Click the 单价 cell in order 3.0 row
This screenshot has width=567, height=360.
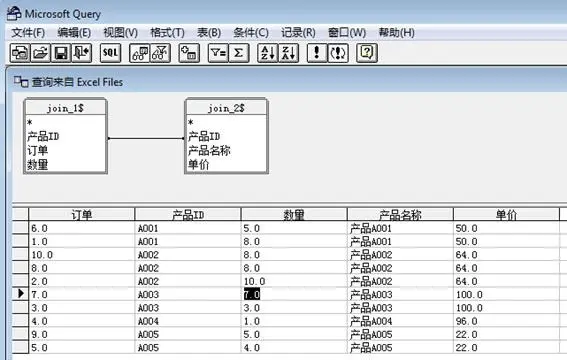506,308
